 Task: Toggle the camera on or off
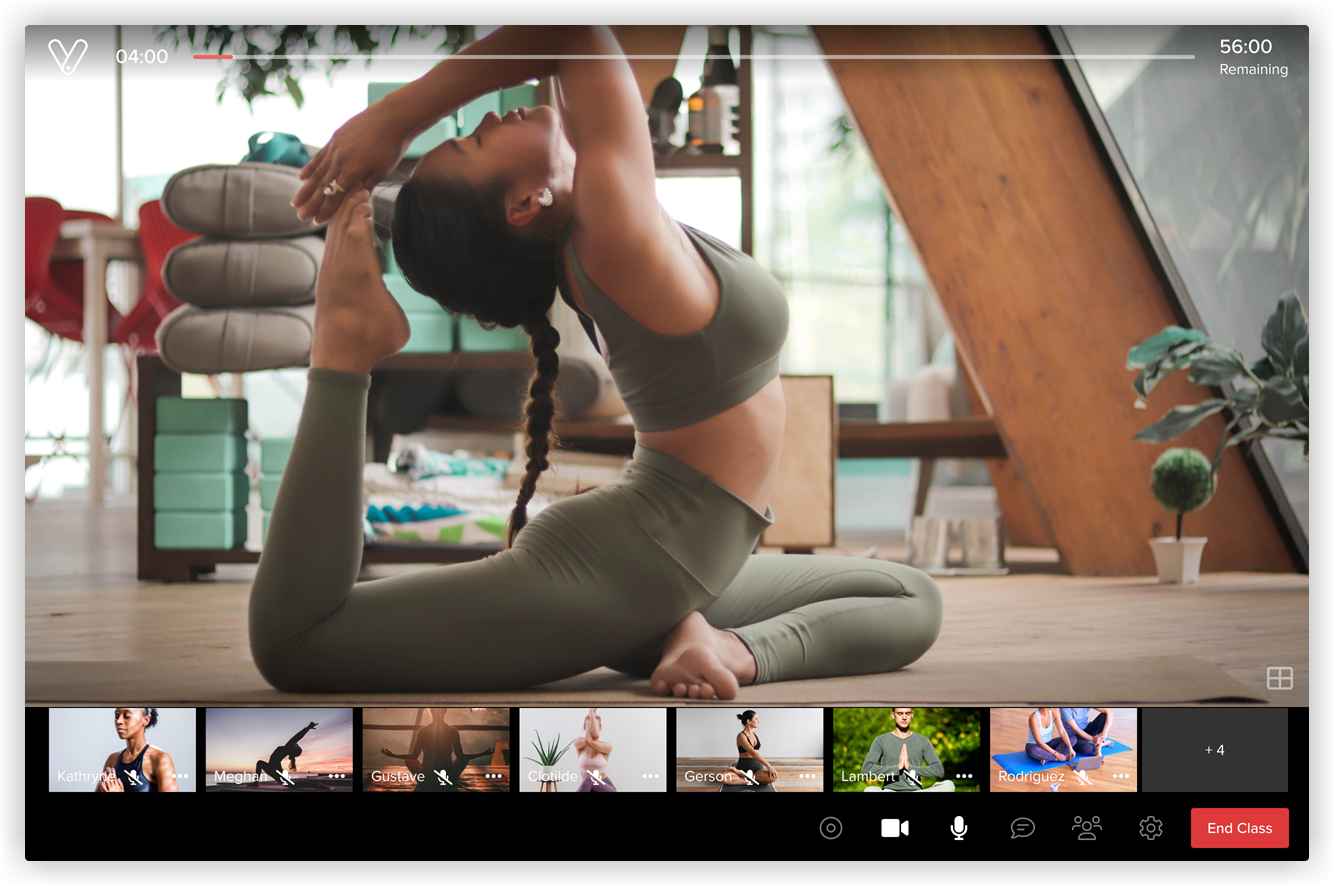tap(895, 828)
